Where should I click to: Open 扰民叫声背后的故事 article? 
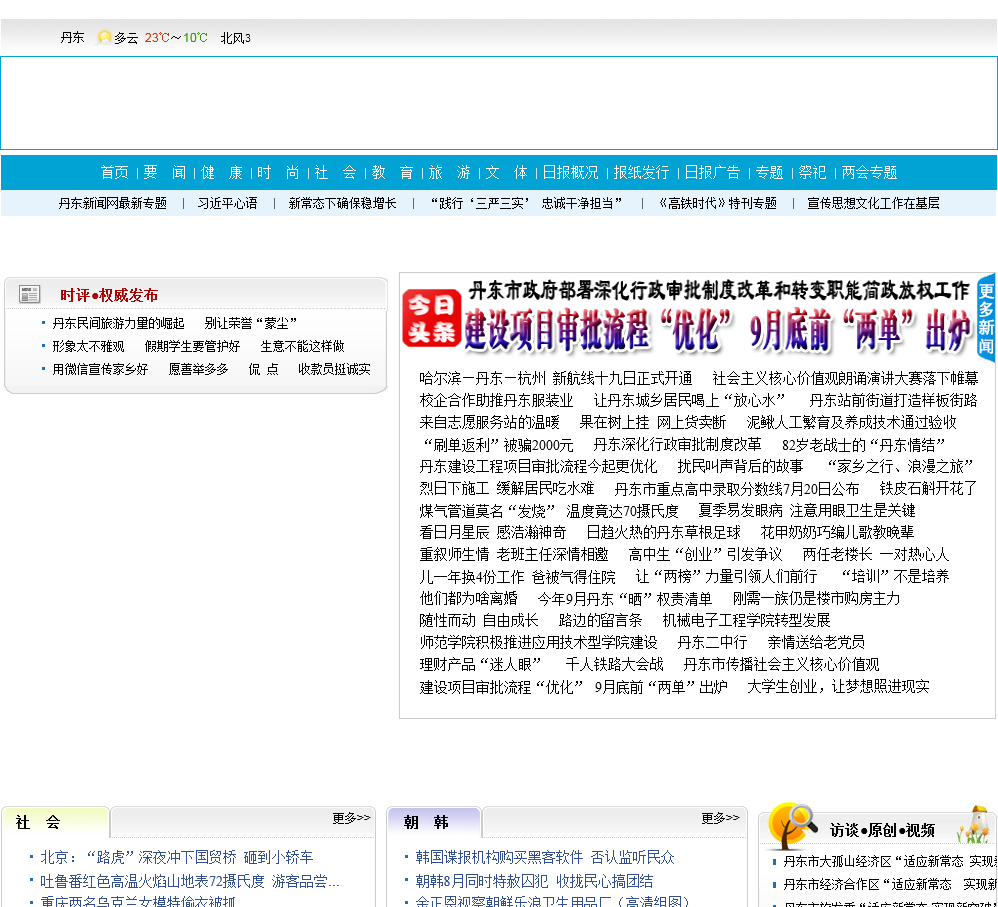tap(740, 467)
